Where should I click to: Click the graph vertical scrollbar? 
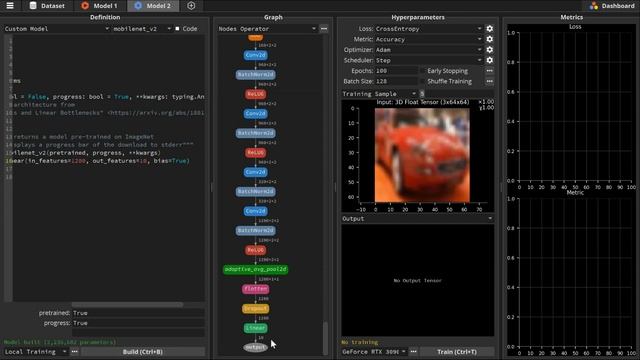coord(325,338)
